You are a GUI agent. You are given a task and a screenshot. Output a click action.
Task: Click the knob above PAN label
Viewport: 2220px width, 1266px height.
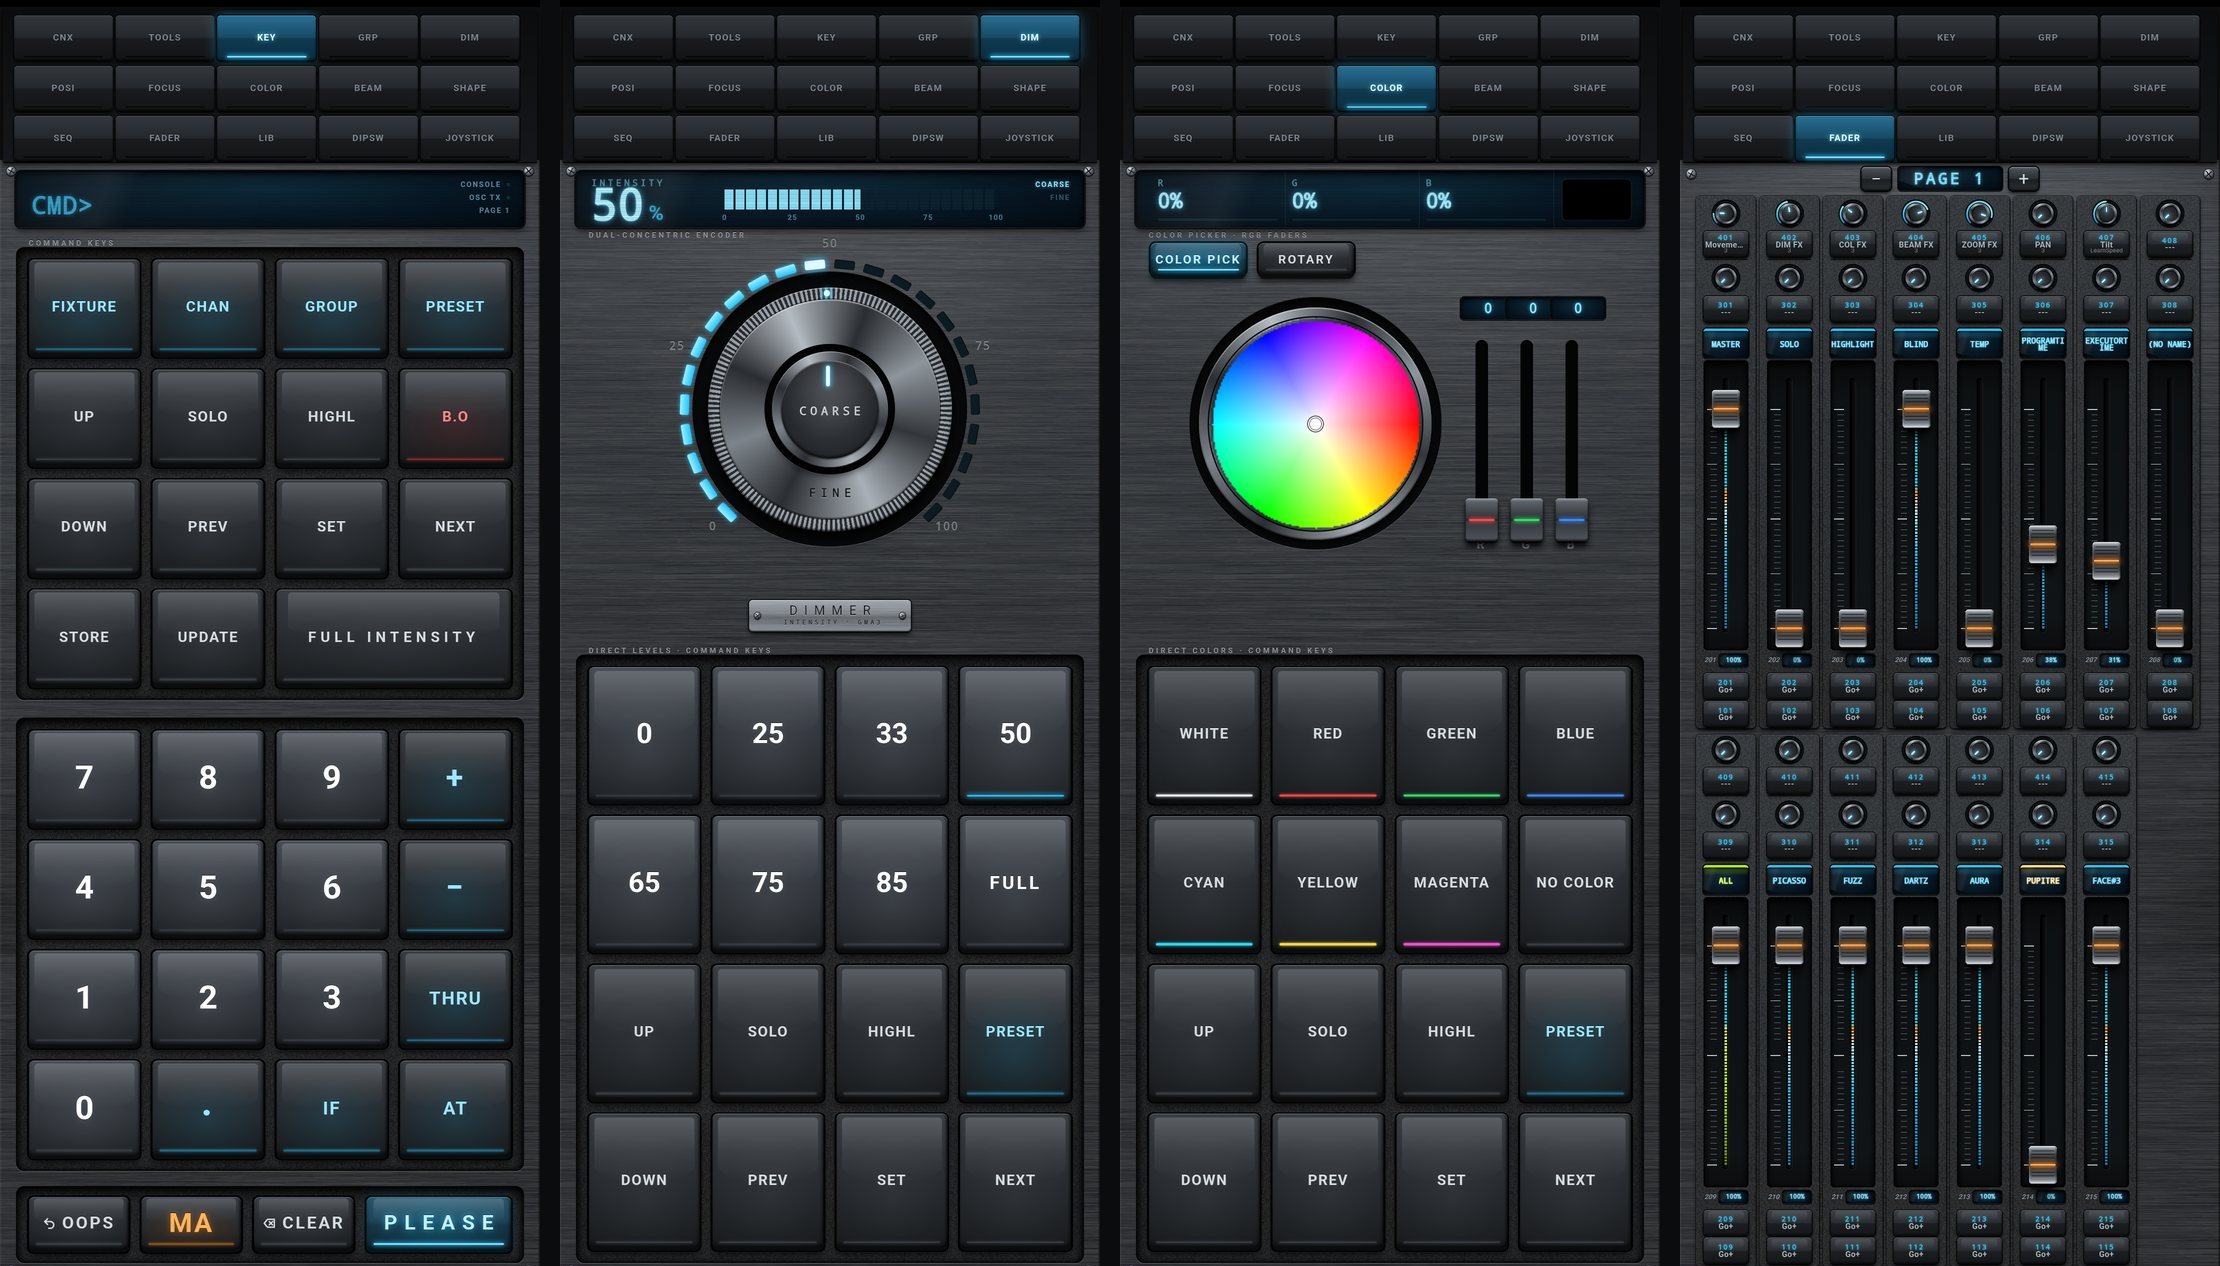(2042, 213)
